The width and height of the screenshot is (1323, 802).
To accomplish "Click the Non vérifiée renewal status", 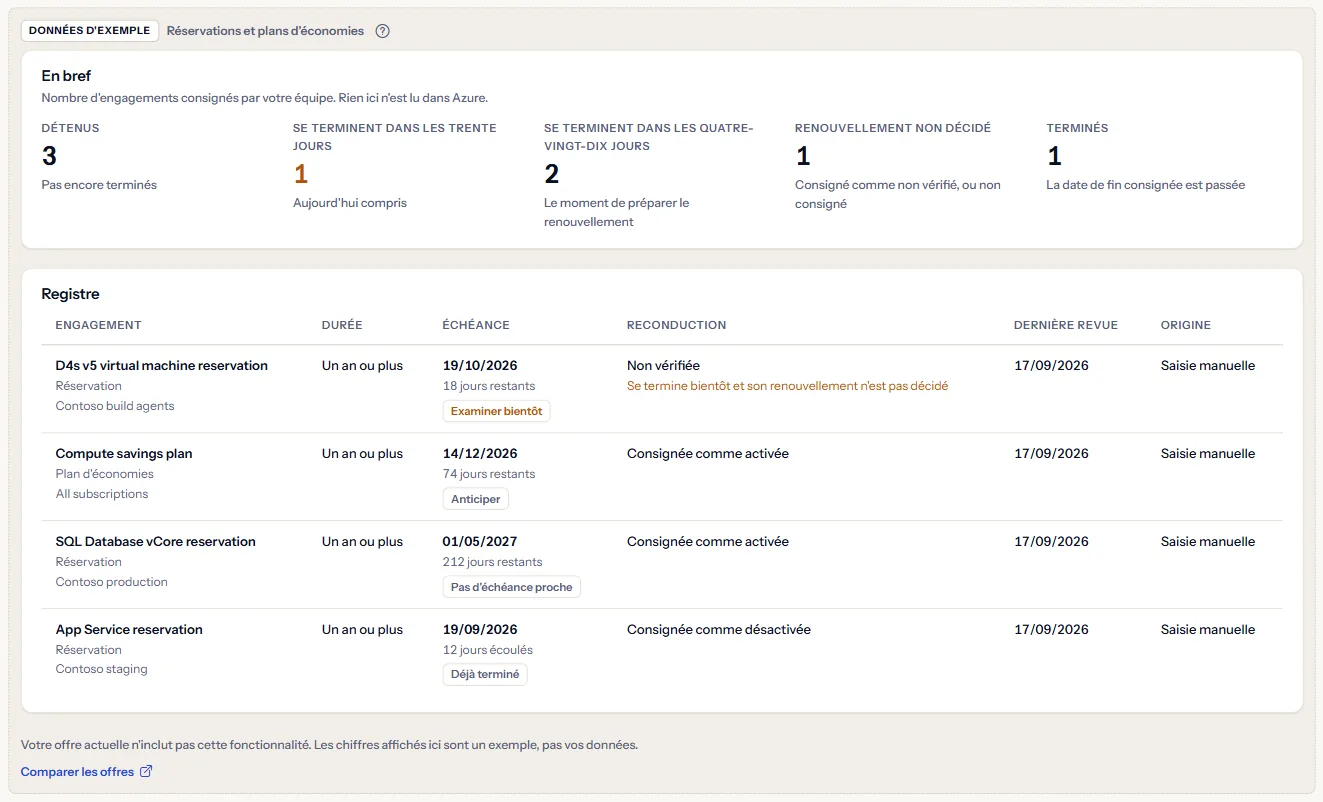I will tap(663, 366).
